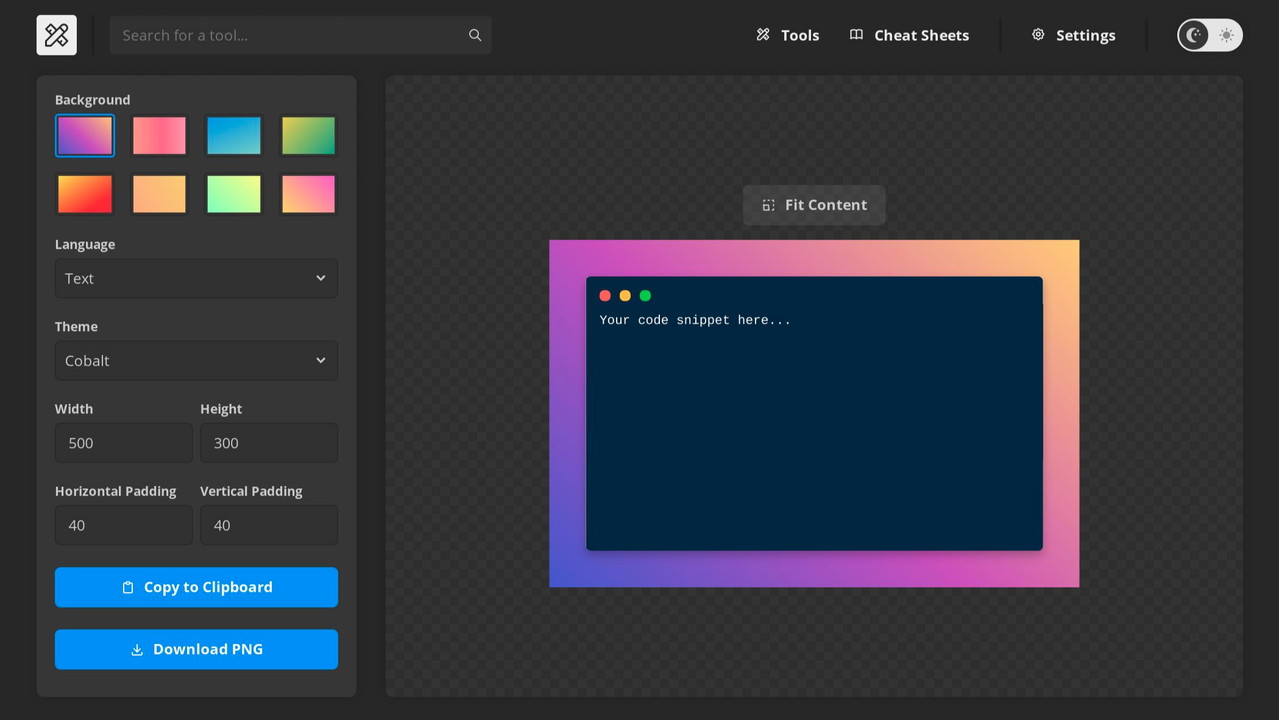Toggle the dark/light theme switch

tap(1210, 35)
